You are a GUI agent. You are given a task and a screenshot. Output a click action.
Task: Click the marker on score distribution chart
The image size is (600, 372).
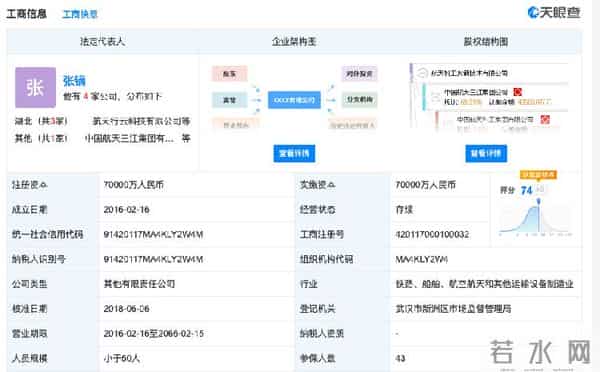[x=538, y=202]
